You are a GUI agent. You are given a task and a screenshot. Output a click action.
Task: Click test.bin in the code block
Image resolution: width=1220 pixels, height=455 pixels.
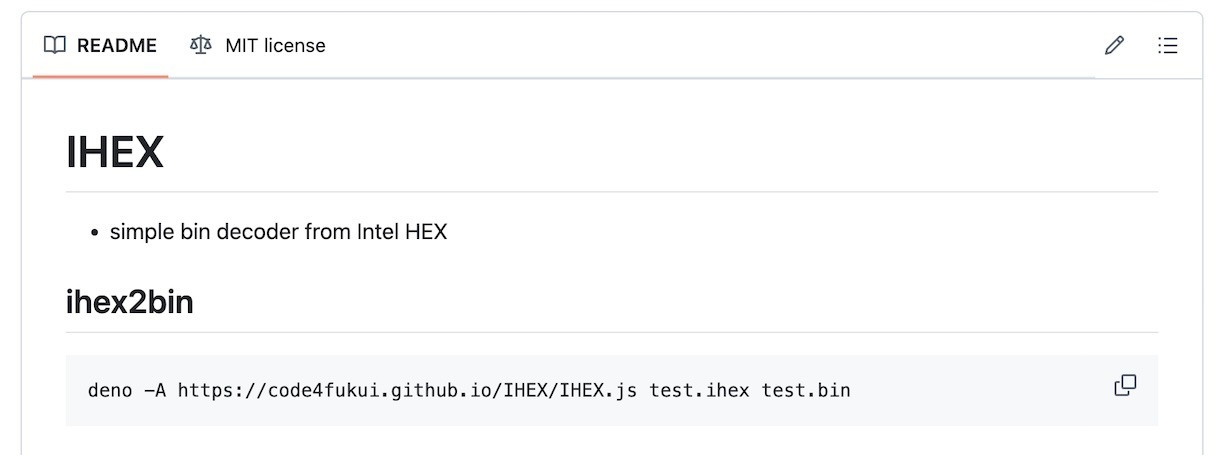click(x=806, y=390)
